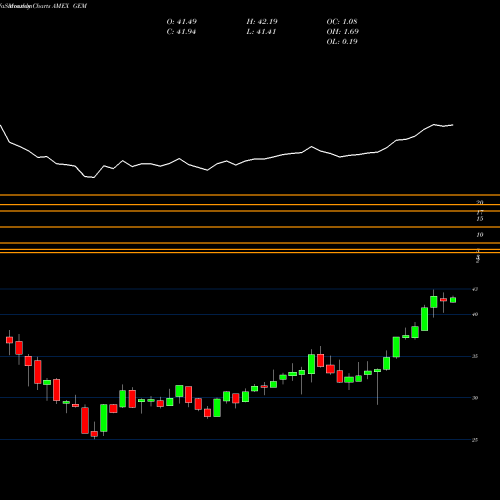500x500 pixels.
Task: Click the 35 price axis label
Action: (475, 356)
